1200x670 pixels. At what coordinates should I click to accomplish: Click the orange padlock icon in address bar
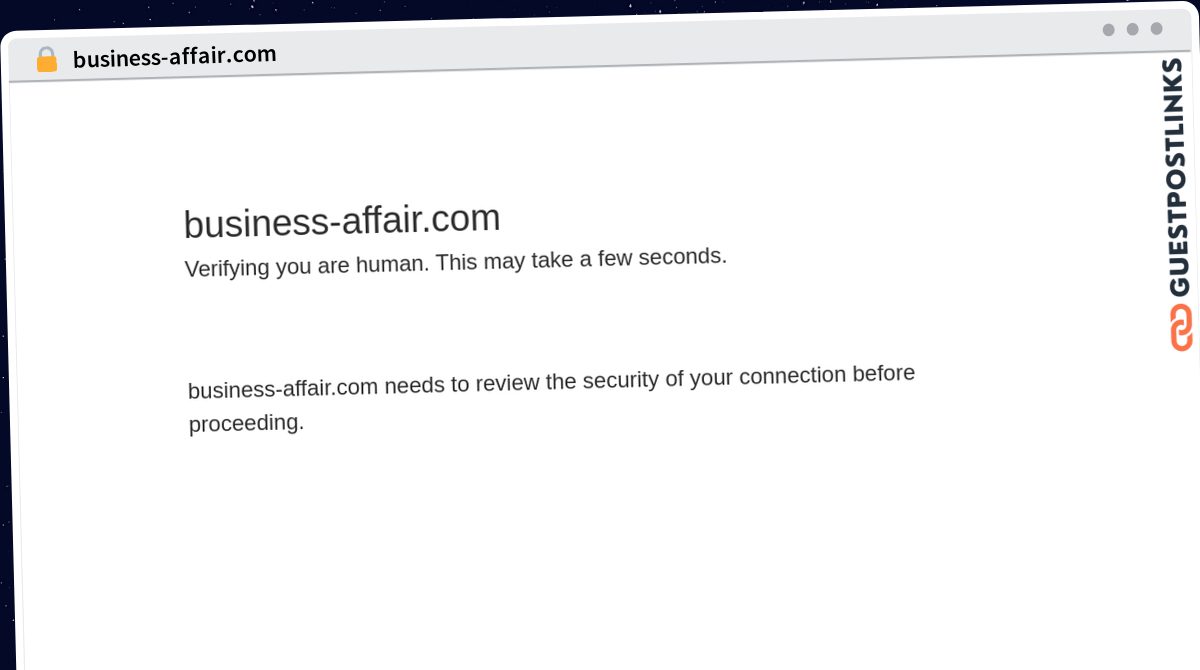(x=47, y=60)
